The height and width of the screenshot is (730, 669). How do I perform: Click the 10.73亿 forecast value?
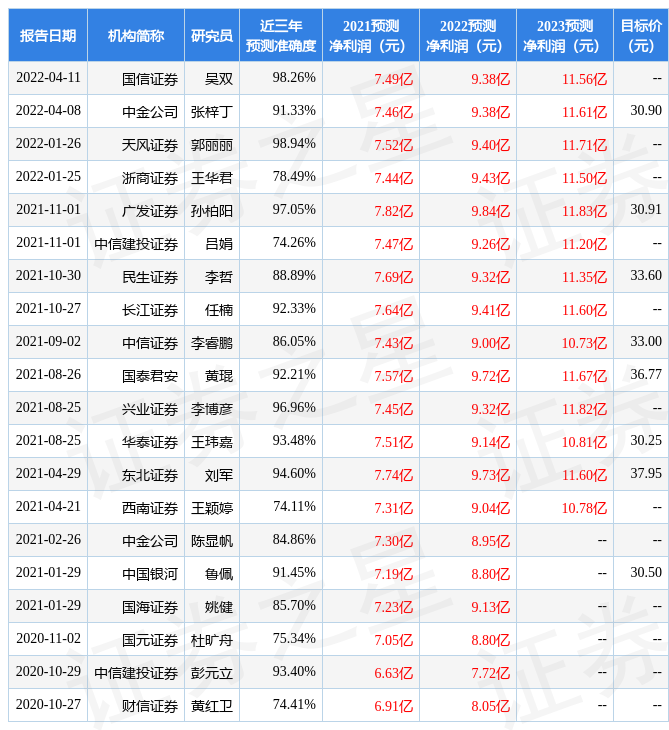tap(584, 343)
